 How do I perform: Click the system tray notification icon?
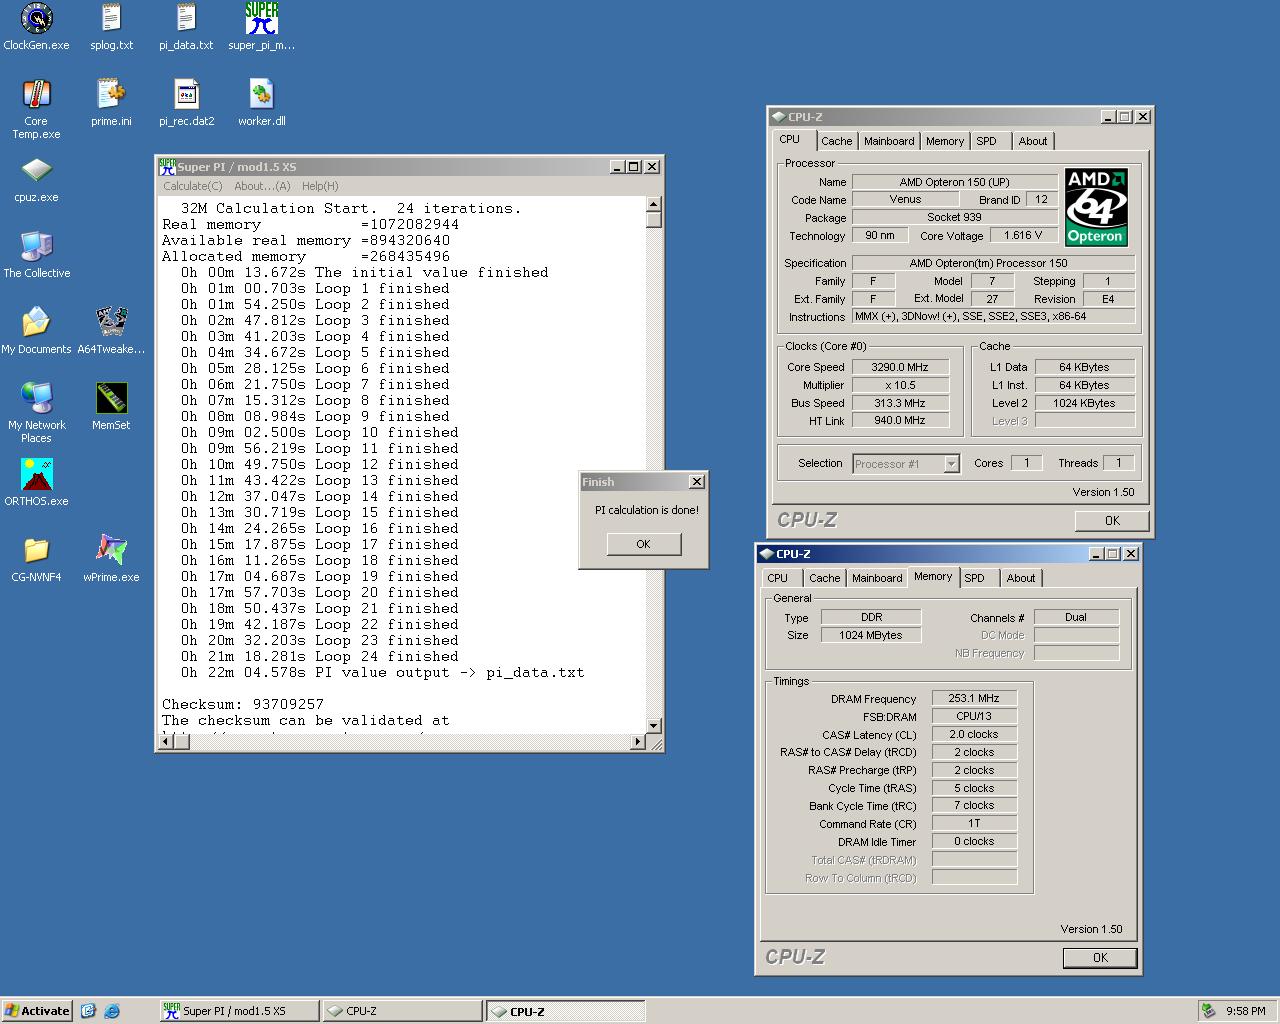pyautogui.click(x=1209, y=1011)
